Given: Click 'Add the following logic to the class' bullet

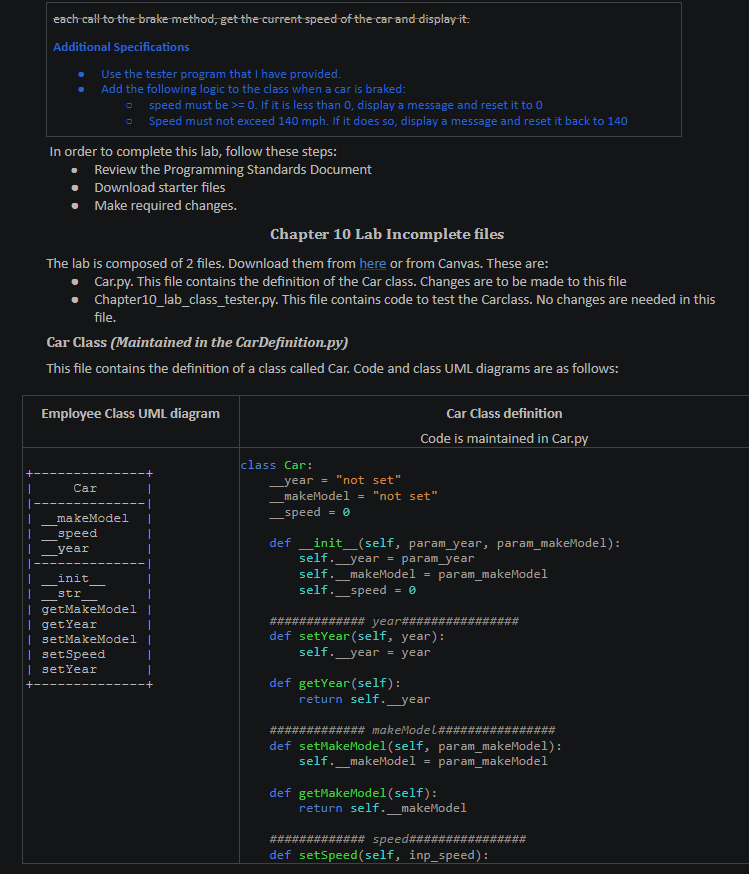Looking at the screenshot, I should tap(253, 89).
